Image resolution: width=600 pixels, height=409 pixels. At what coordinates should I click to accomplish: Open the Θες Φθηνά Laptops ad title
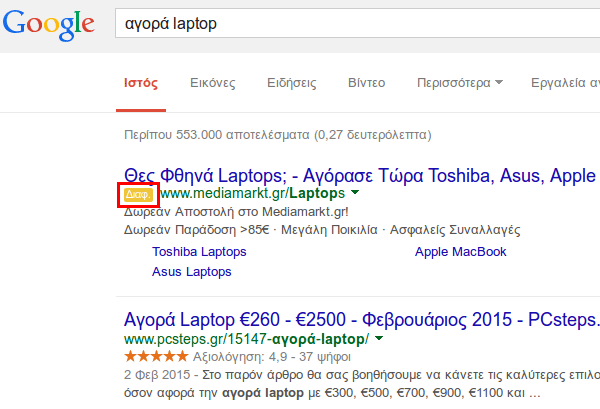[x=360, y=176]
